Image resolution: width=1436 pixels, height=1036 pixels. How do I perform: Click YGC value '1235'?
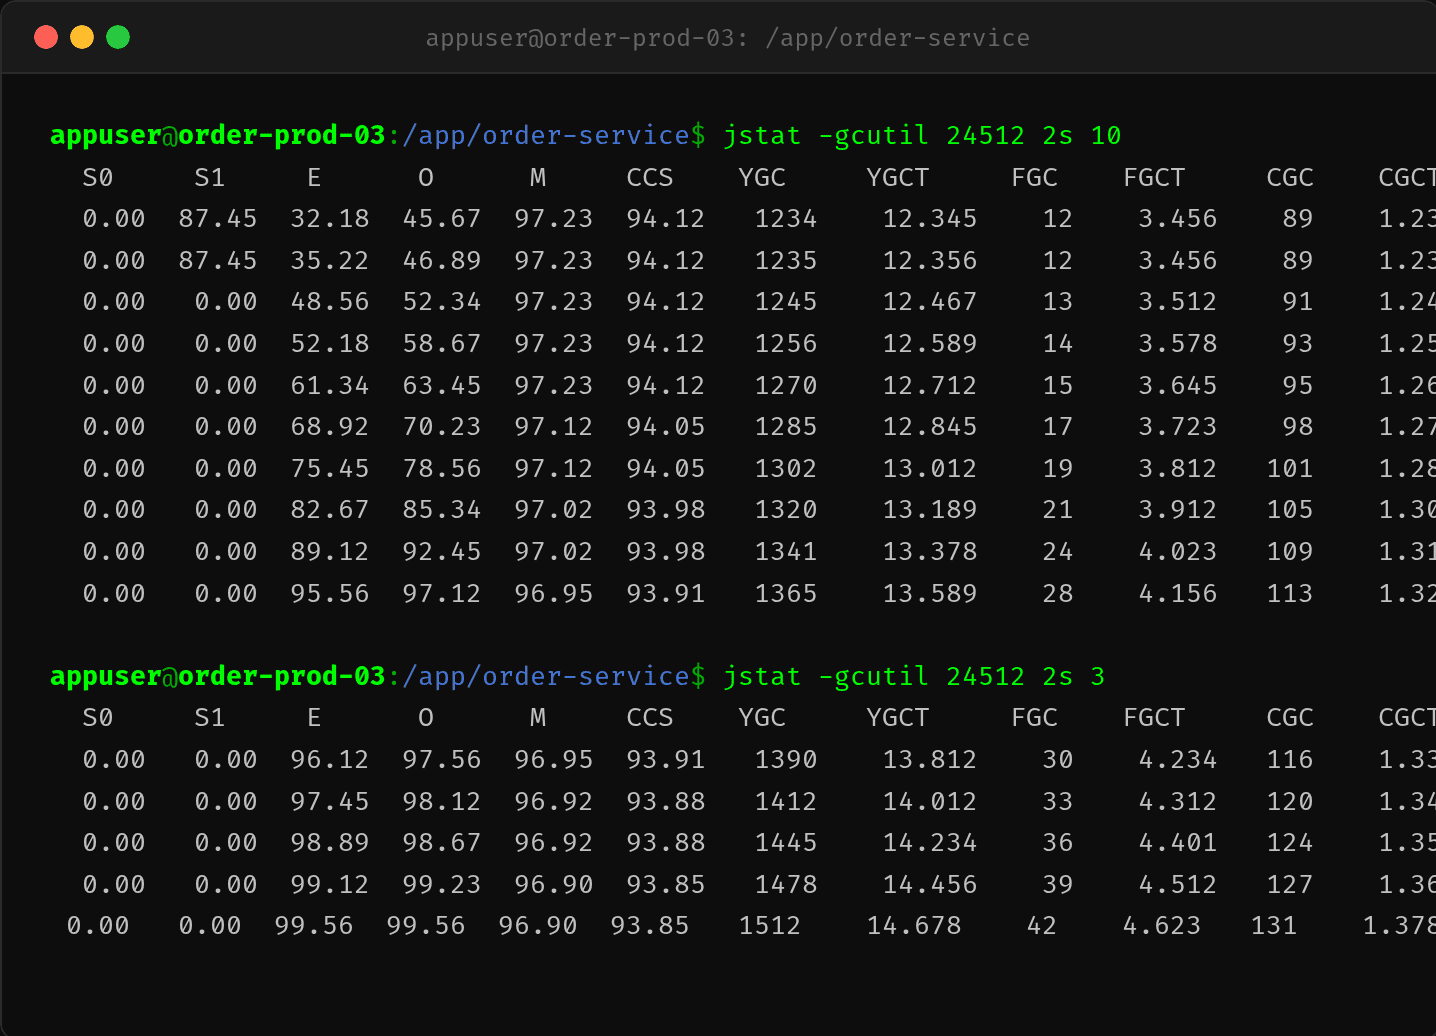point(786,260)
